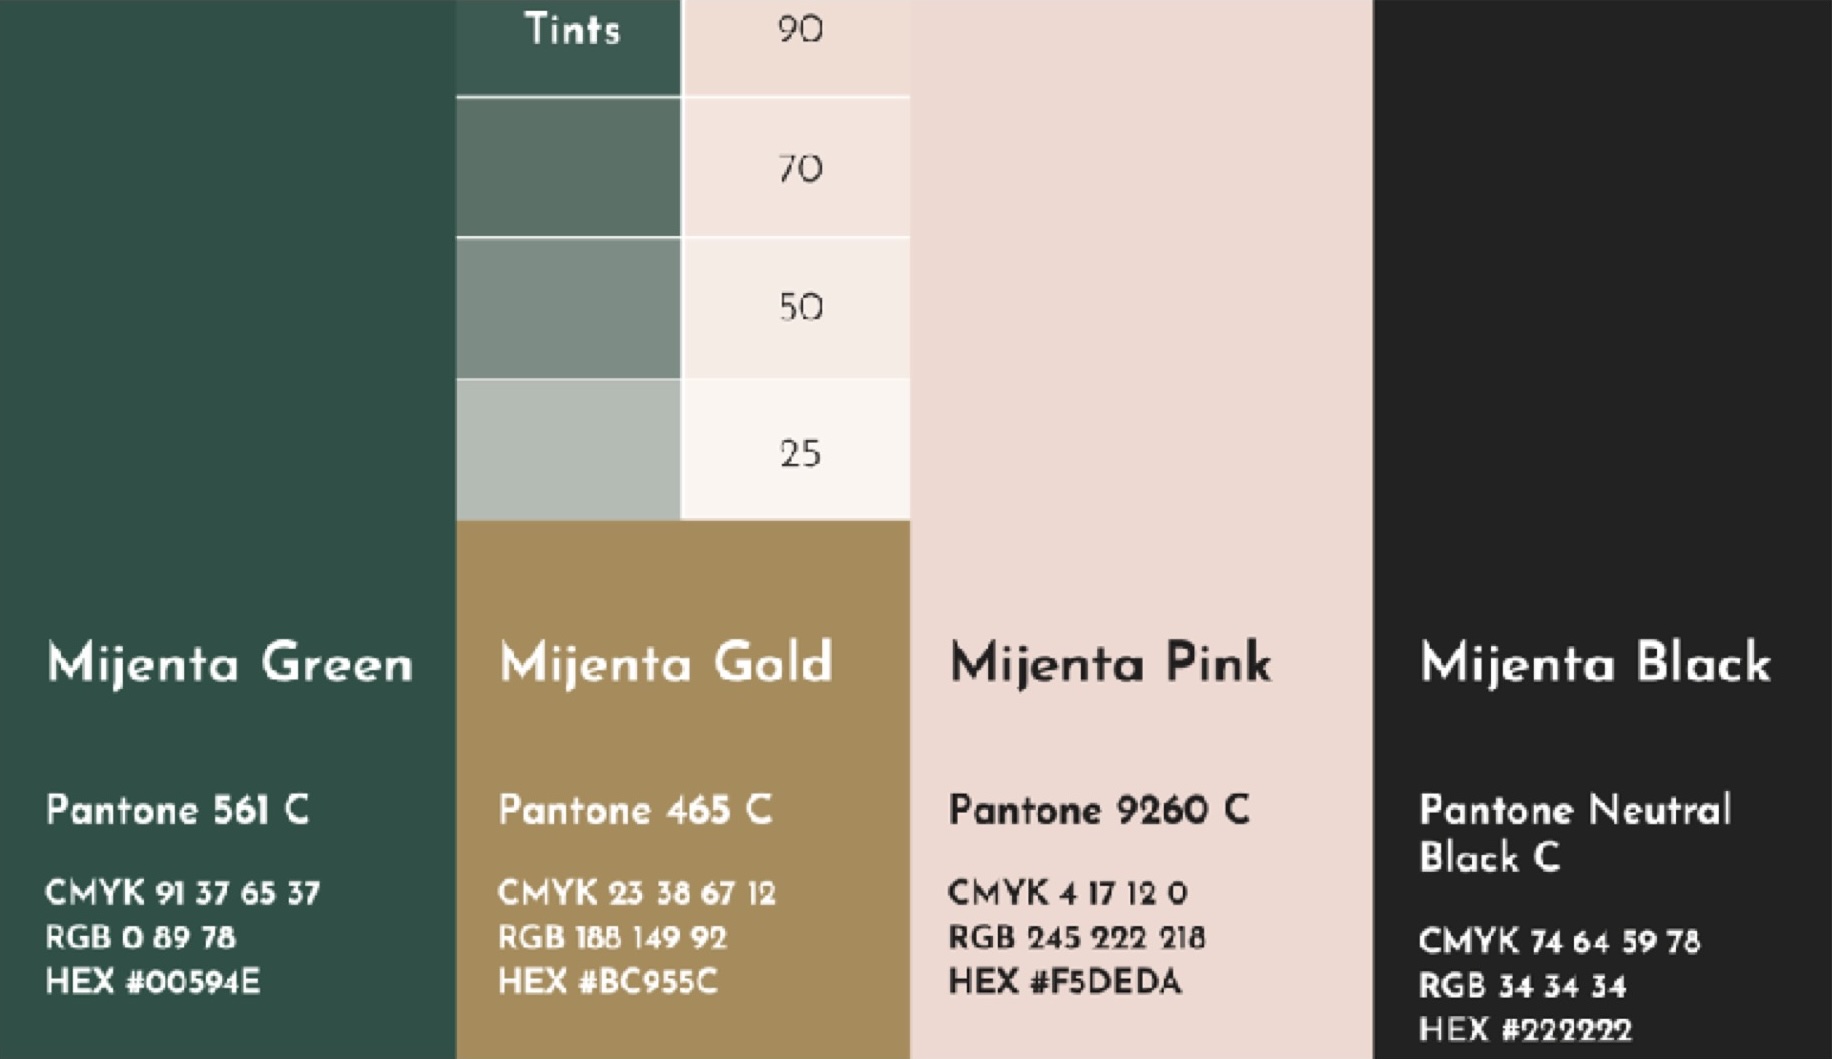Click the Mijenta Black heading
This screenshot has height=1059, width=1832.
1595,663
